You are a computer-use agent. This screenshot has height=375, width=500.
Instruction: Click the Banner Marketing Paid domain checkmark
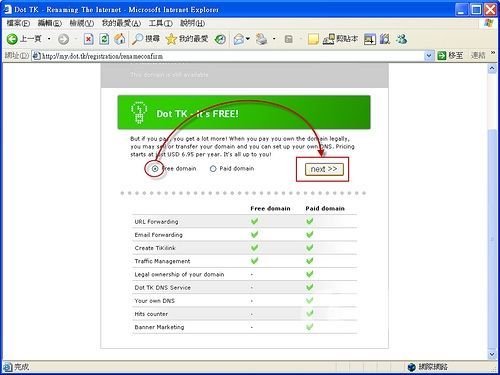[x=310, y=327]
